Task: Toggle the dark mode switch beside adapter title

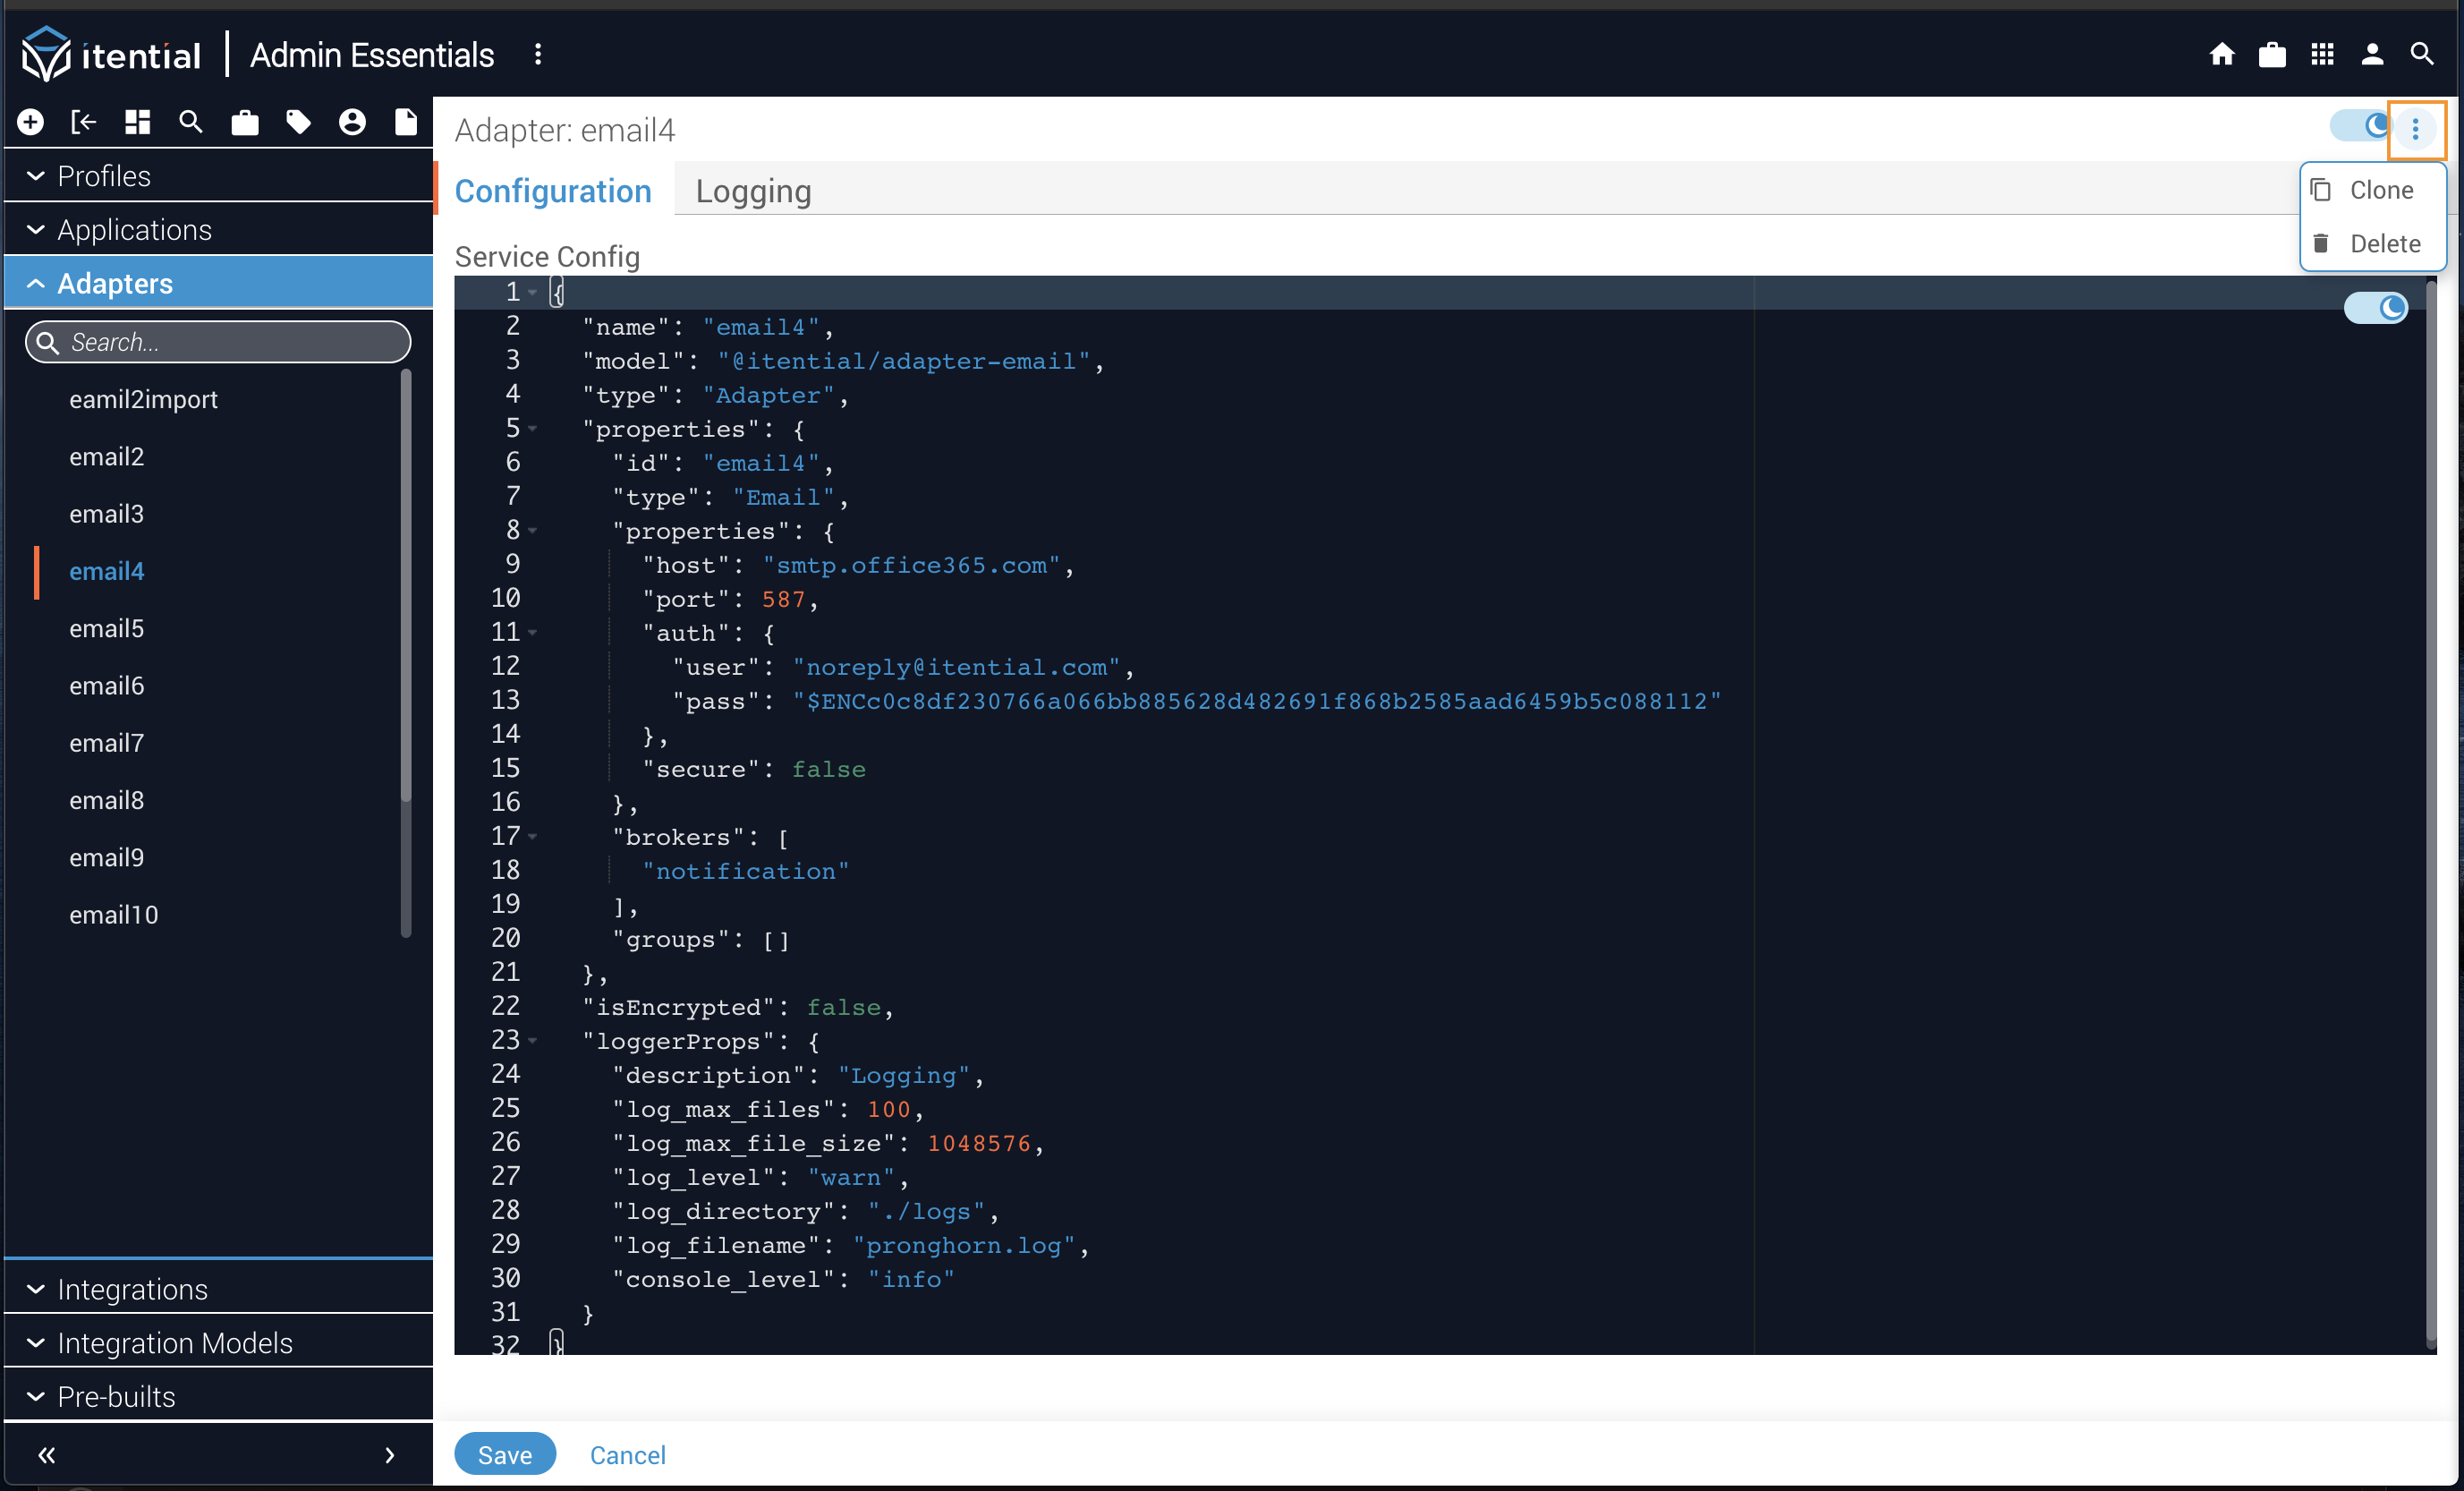Action: click(x=2360, y=126)
